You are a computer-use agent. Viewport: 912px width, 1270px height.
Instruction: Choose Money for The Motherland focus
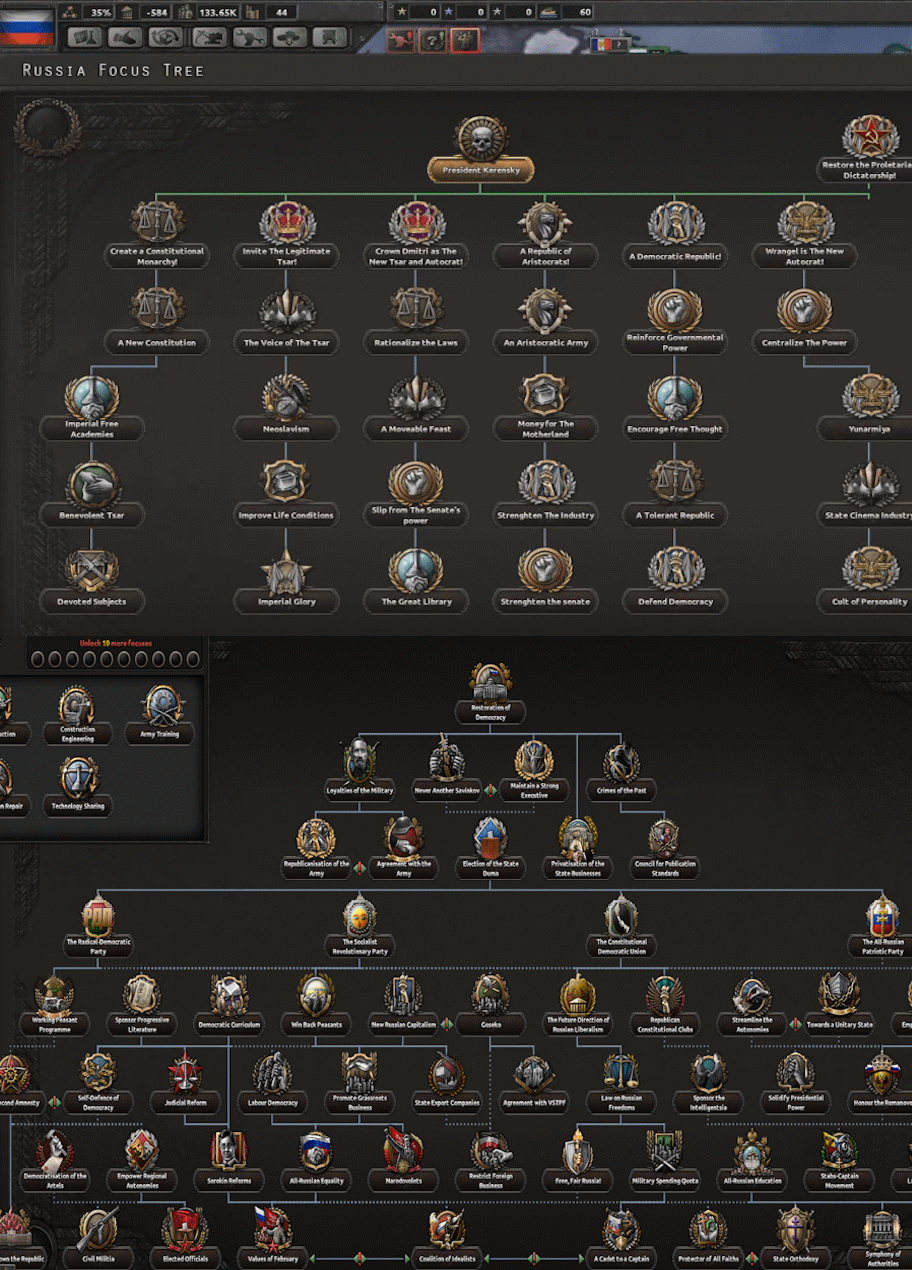click(x=545, y=407)
